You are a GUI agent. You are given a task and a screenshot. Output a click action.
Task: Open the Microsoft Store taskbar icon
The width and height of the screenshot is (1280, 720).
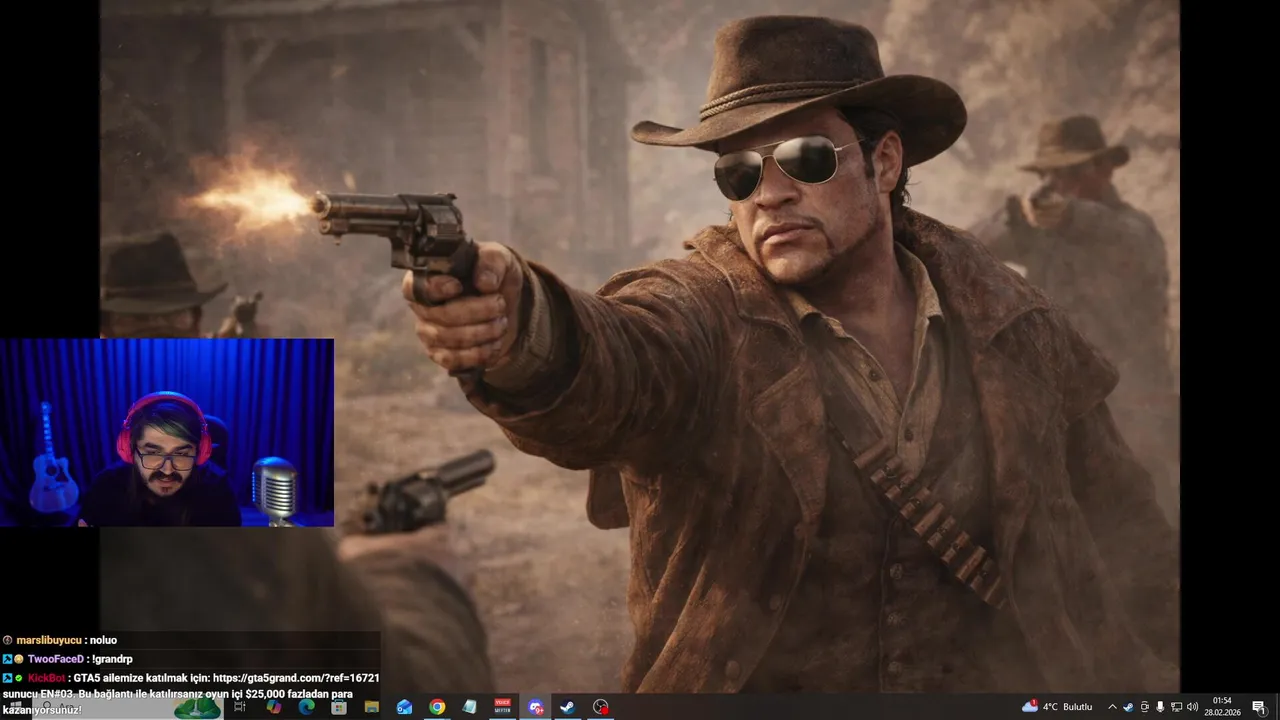coord(339,707)
